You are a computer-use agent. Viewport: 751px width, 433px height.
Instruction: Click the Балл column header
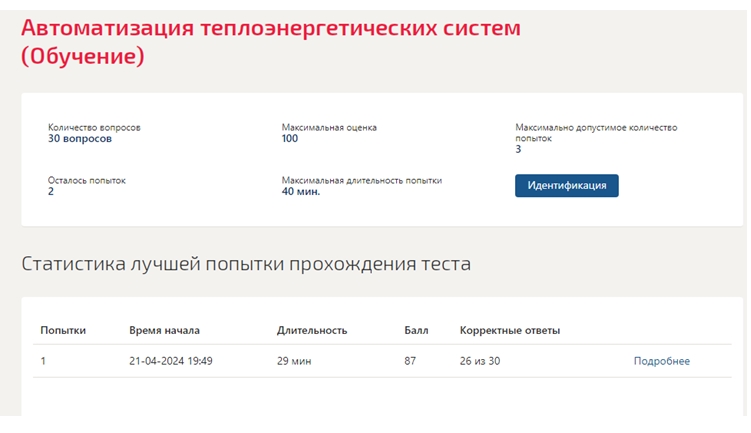tap(416, 330)
